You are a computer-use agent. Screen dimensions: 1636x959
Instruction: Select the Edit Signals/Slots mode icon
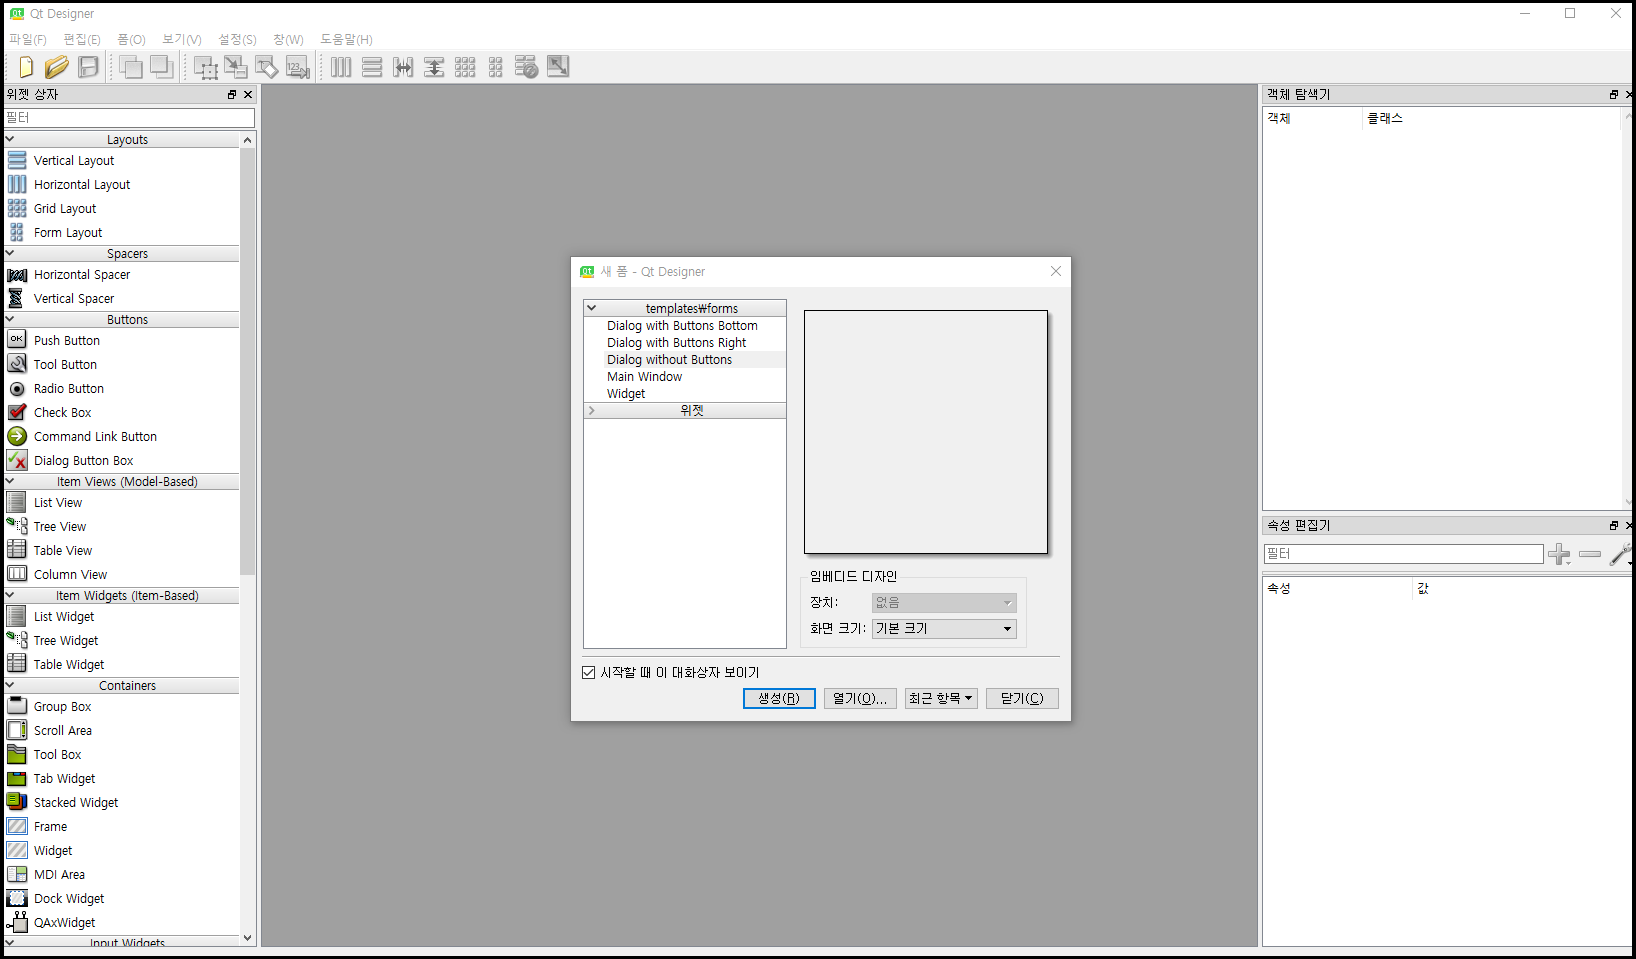[236, 67]
